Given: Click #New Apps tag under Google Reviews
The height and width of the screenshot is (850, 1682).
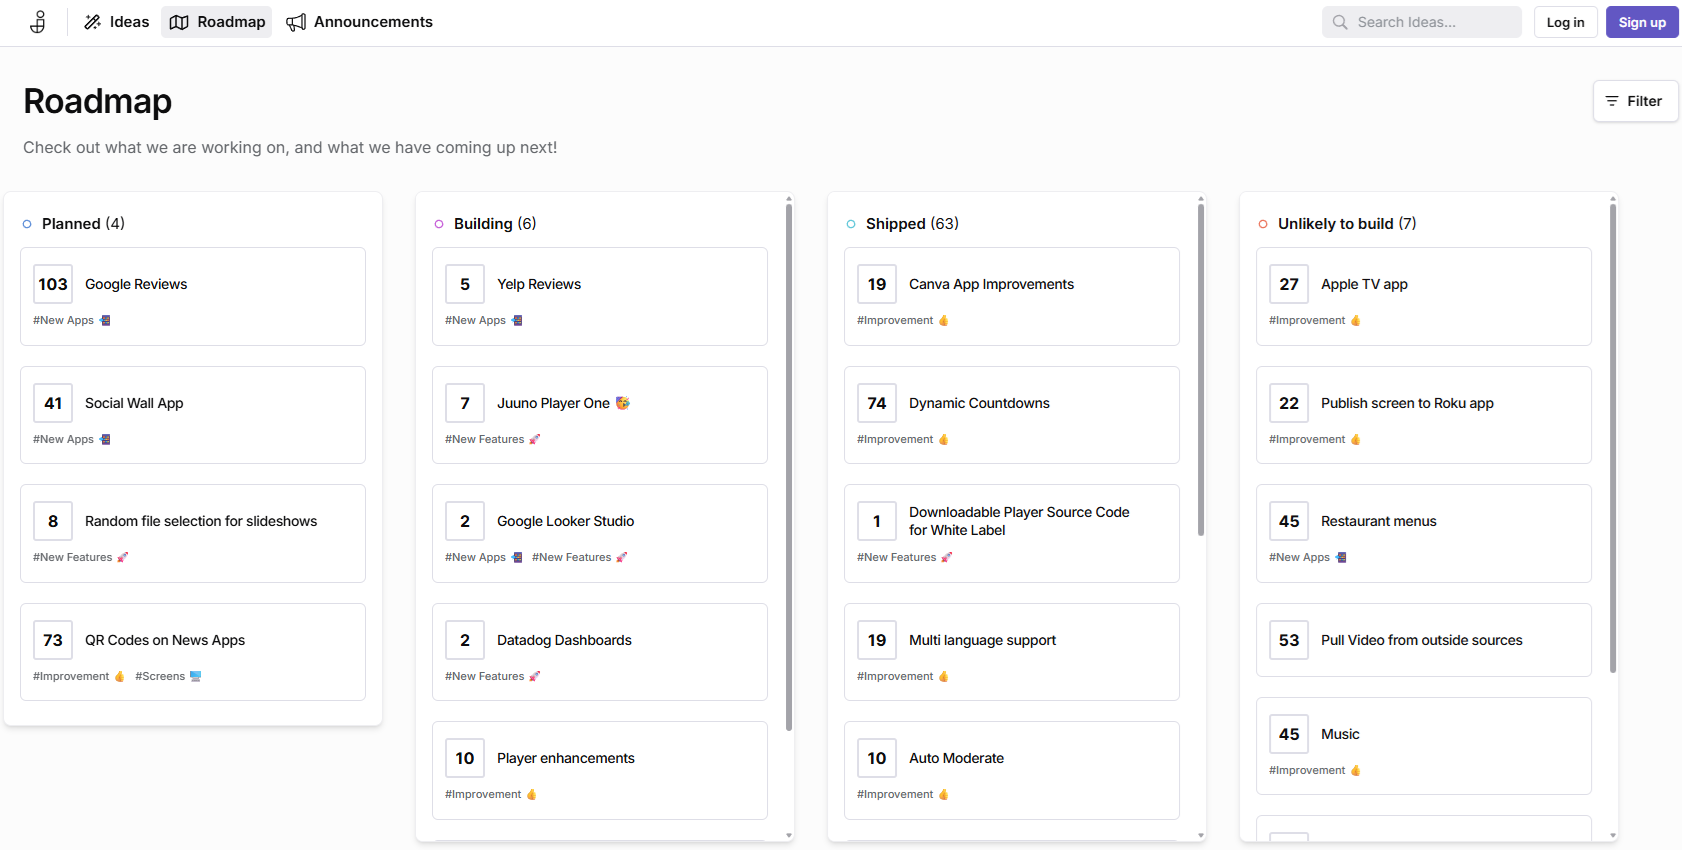Looking at the screenshot, I should [72, 320].
